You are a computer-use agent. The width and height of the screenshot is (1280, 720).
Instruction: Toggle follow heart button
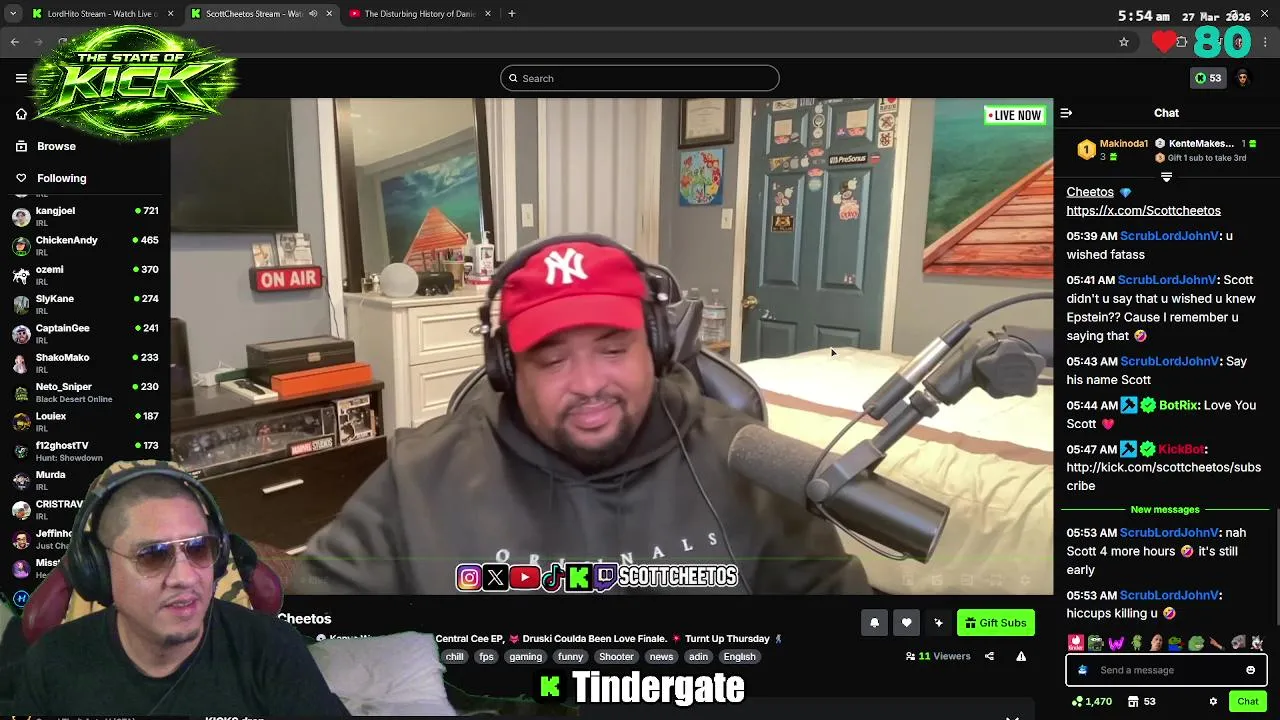pos(906,623)
